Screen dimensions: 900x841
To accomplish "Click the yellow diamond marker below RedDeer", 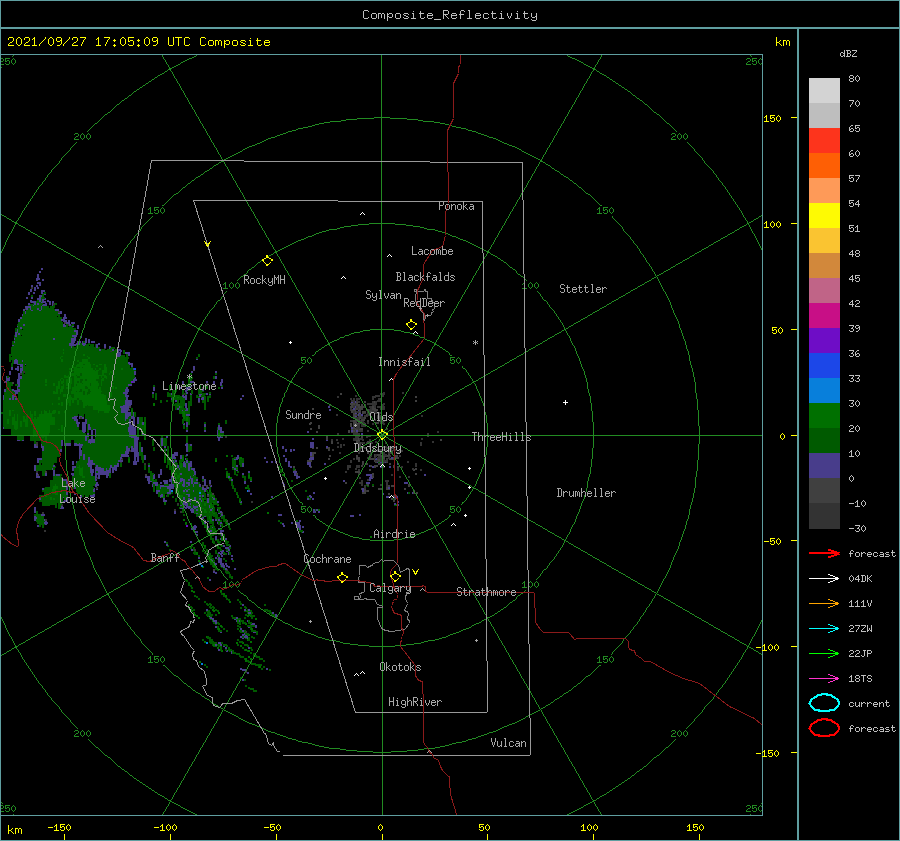I will coord(411,324).
